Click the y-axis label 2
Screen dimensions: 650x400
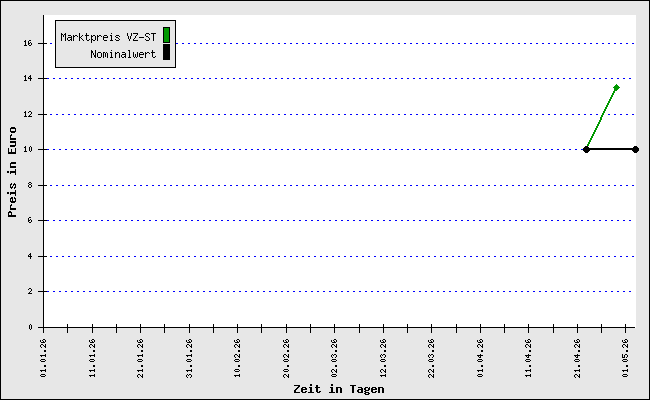[30, 291]
